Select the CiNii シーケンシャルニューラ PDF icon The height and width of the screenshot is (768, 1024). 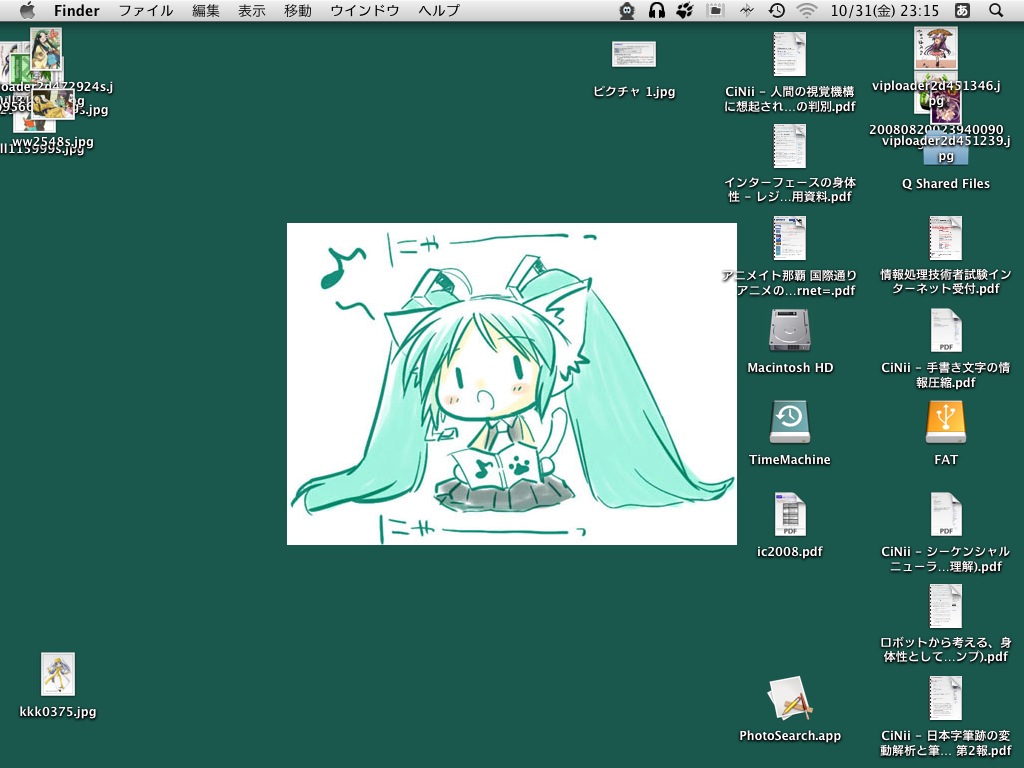(x=946, y=515)
